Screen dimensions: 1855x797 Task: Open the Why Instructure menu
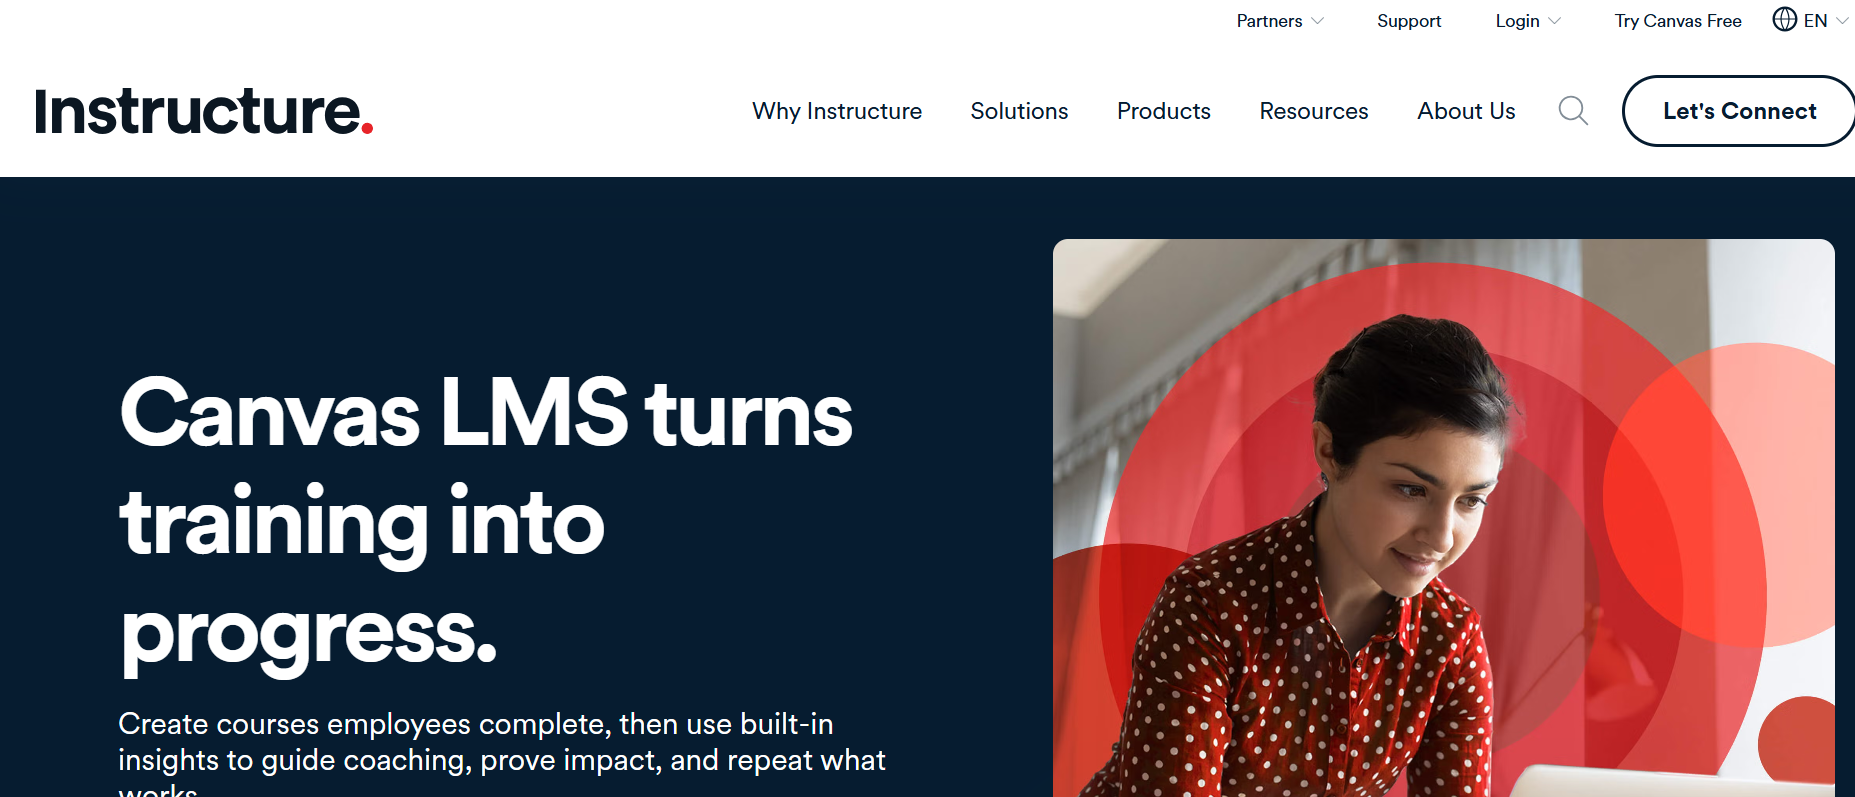(837, 111)
